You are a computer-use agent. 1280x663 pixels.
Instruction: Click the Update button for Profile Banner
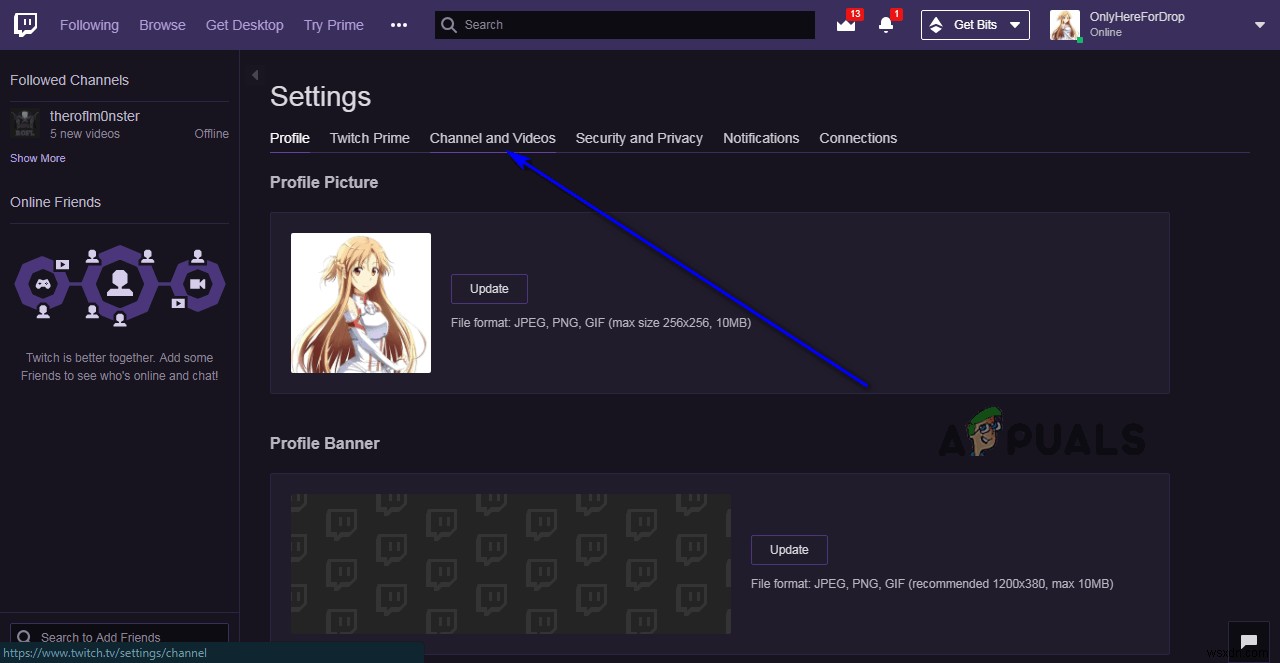[789, 549]
